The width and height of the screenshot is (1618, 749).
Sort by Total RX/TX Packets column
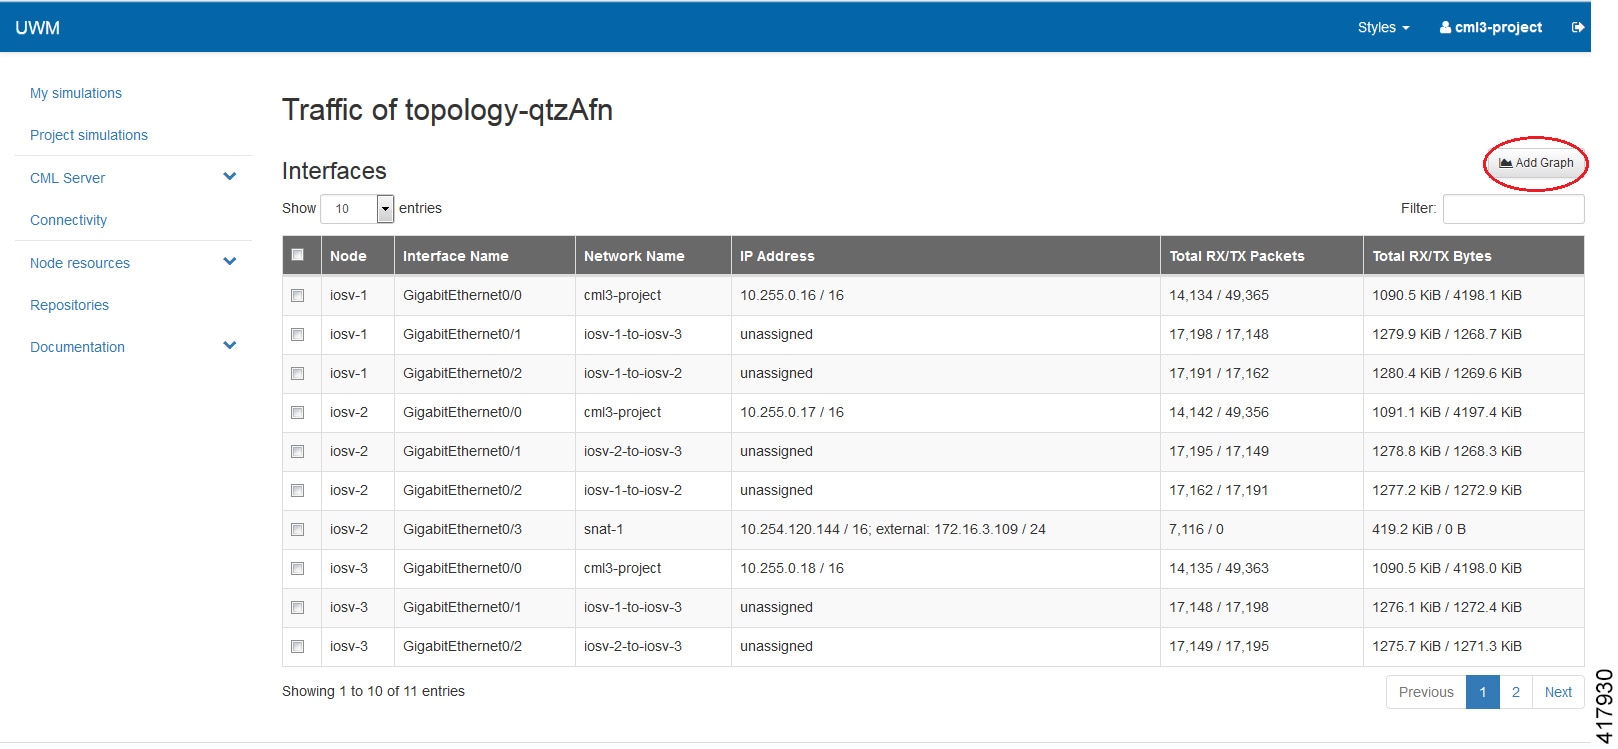point(1237,256)
